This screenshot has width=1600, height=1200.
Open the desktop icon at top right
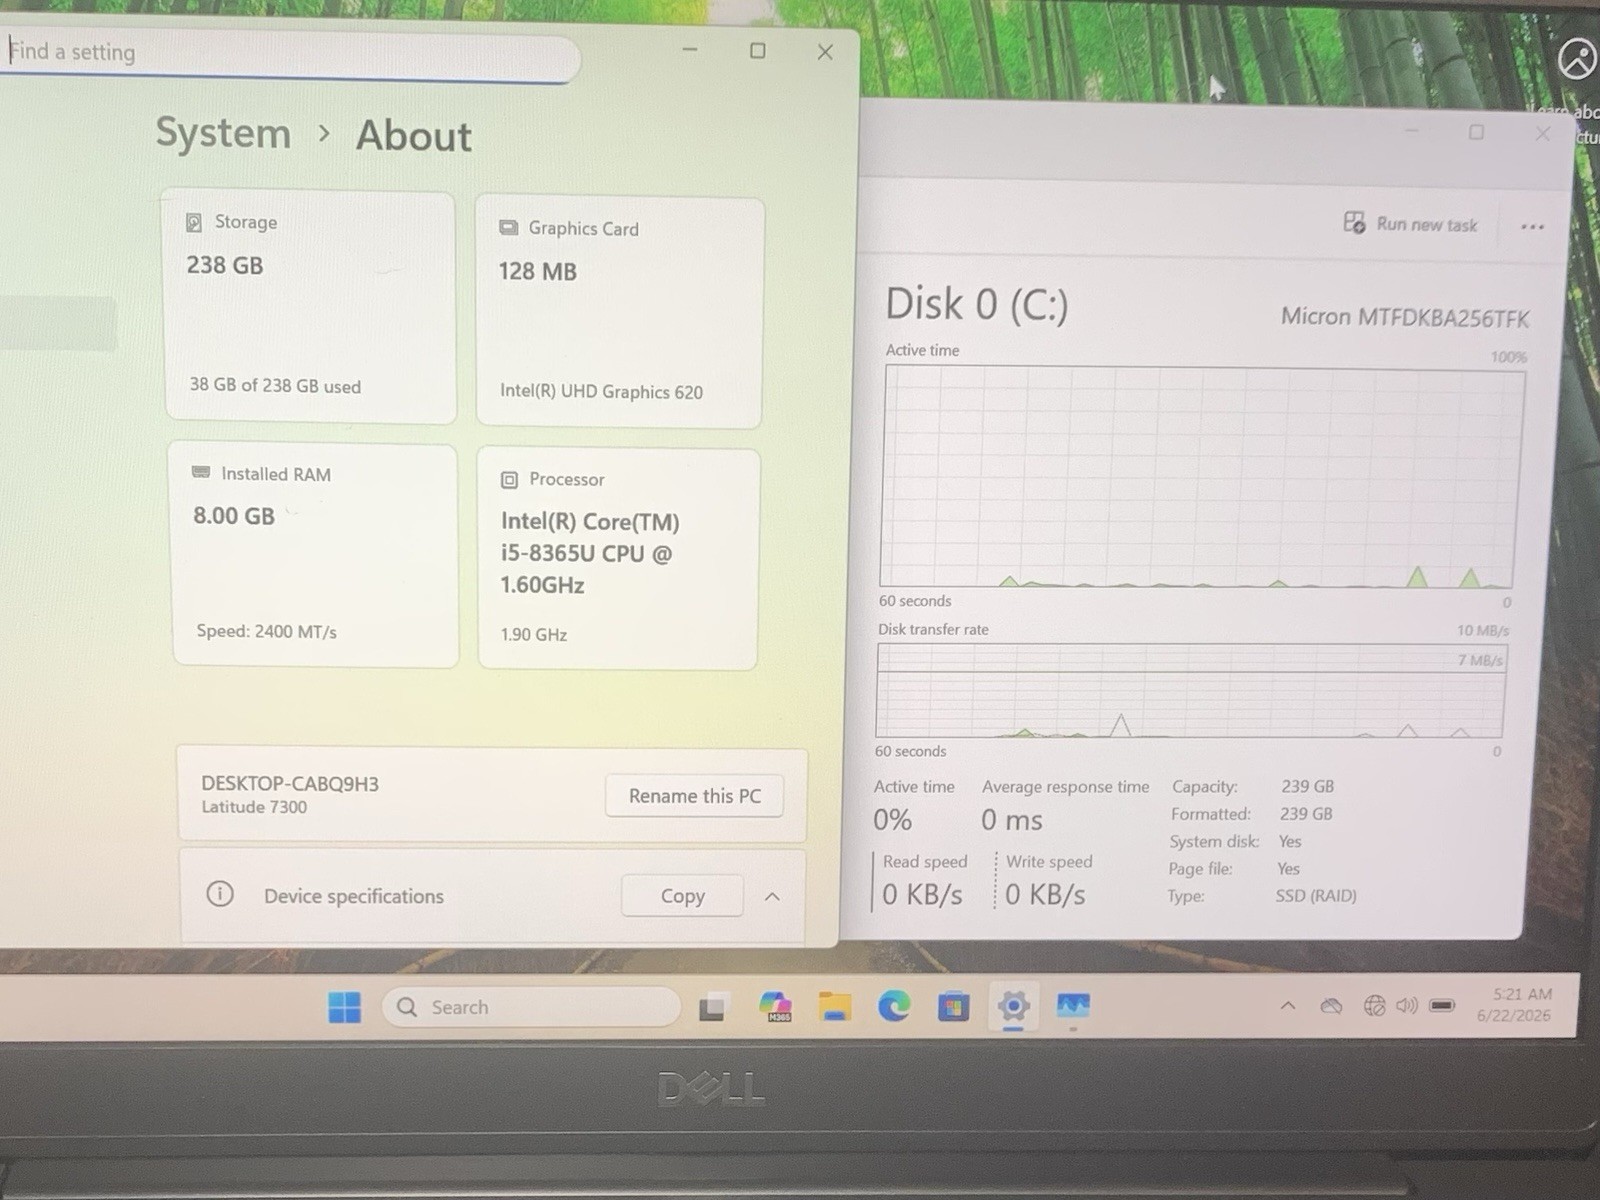tap(1578, 60)
